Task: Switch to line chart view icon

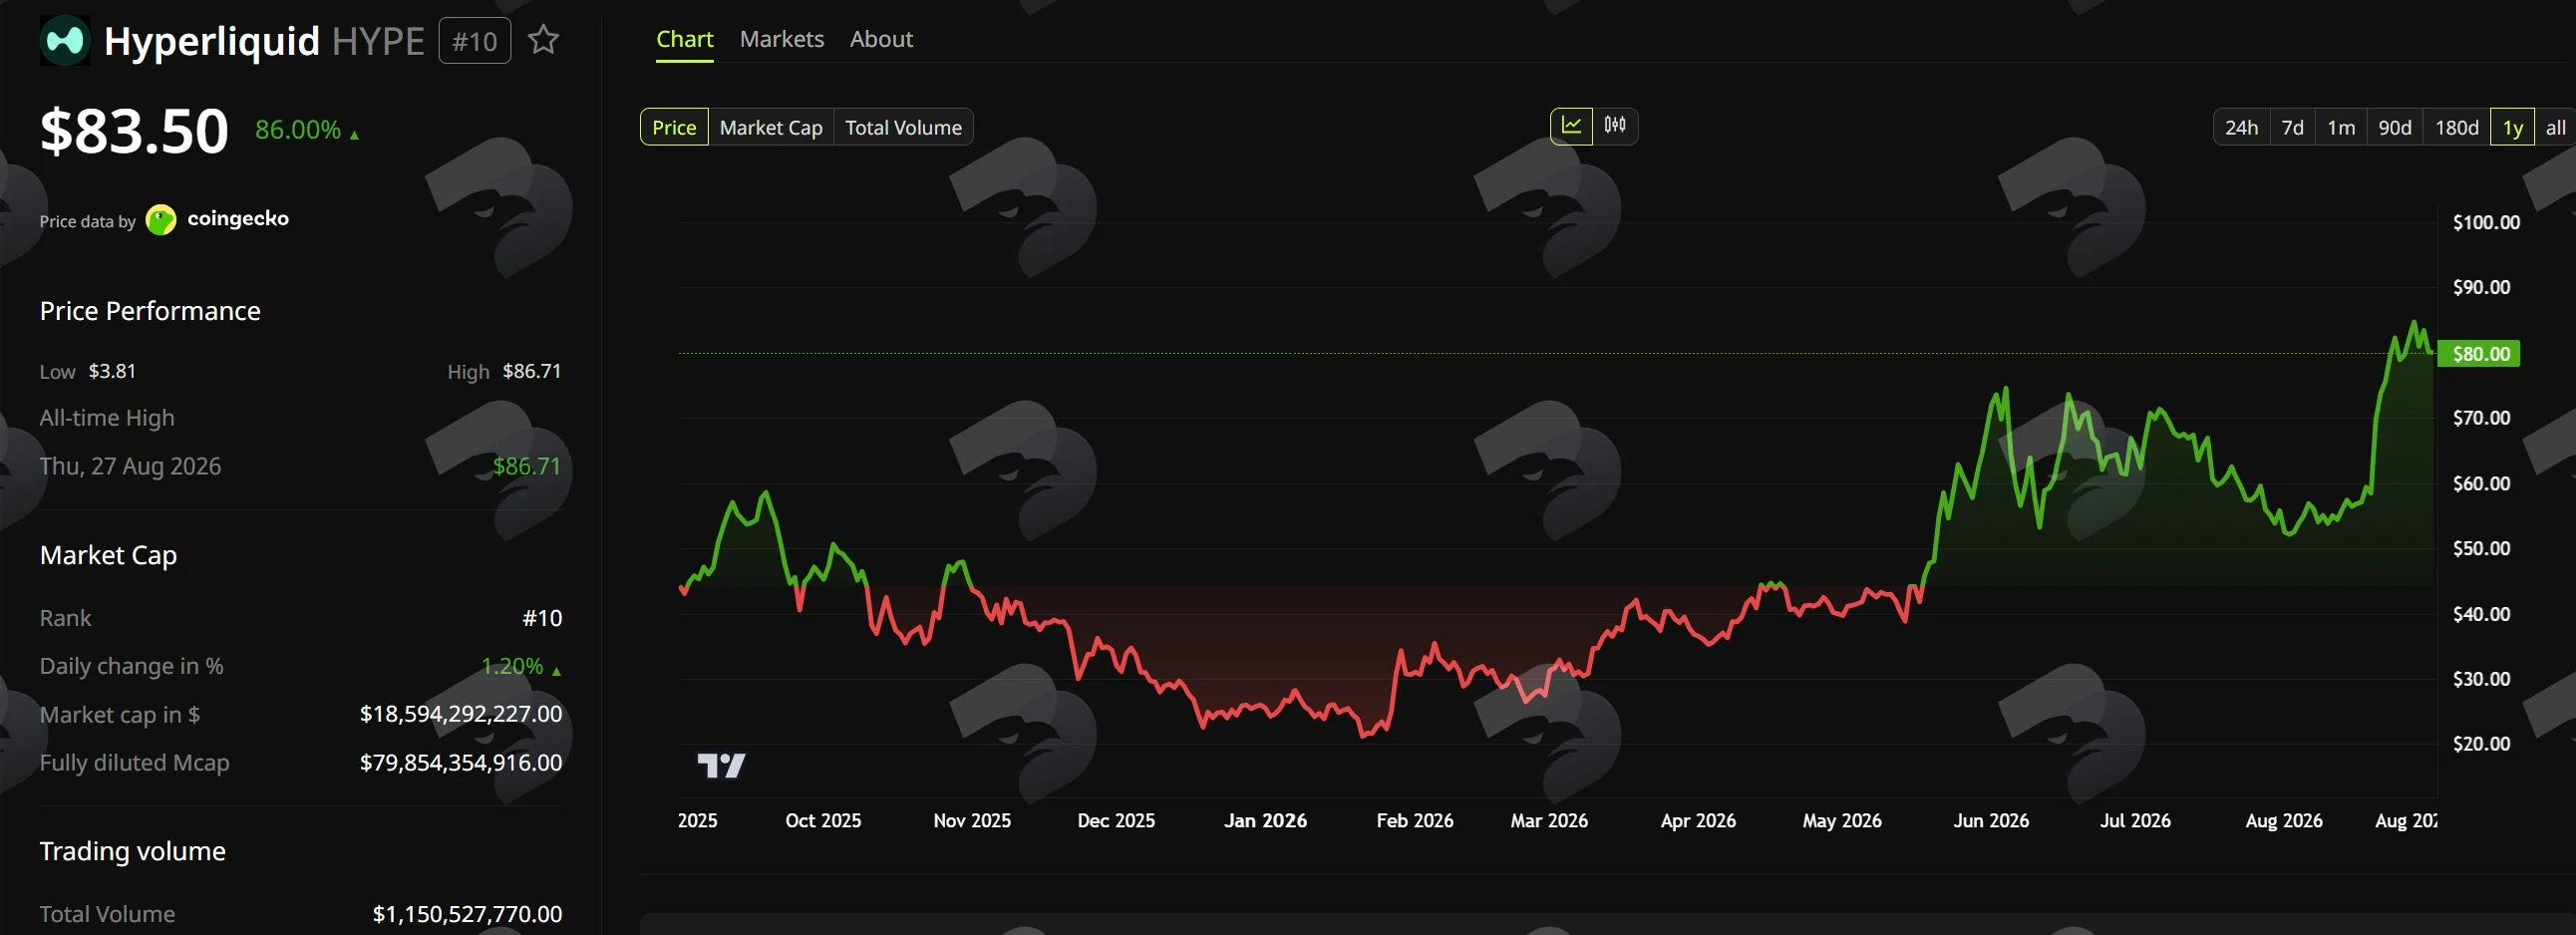Action: pos(1571,126)
